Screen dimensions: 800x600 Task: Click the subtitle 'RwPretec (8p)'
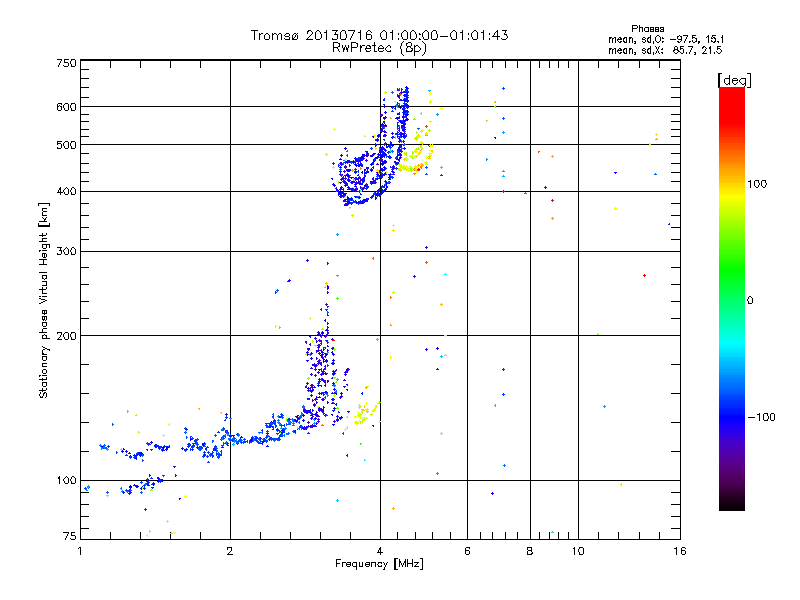pyautogui.click(x=379, y=48)
